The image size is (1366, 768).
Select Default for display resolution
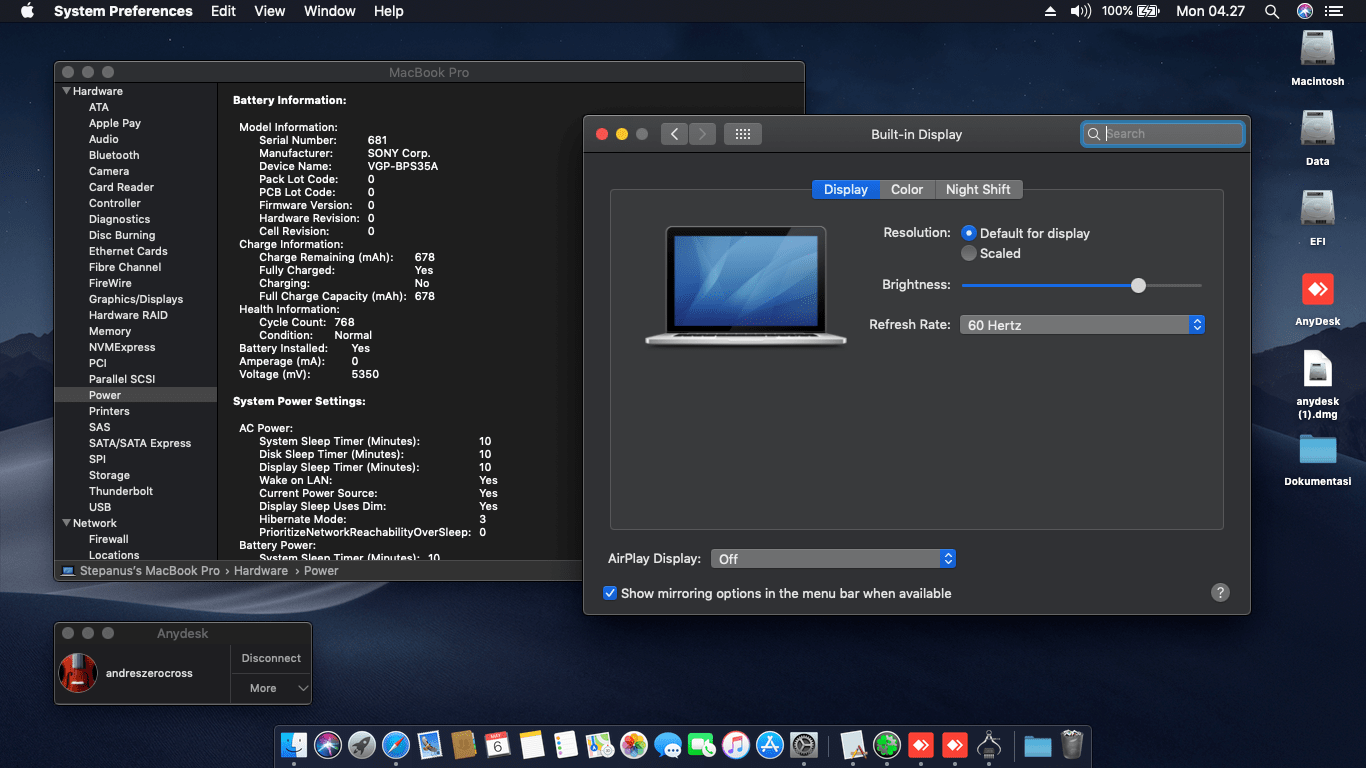click(969, 233)
